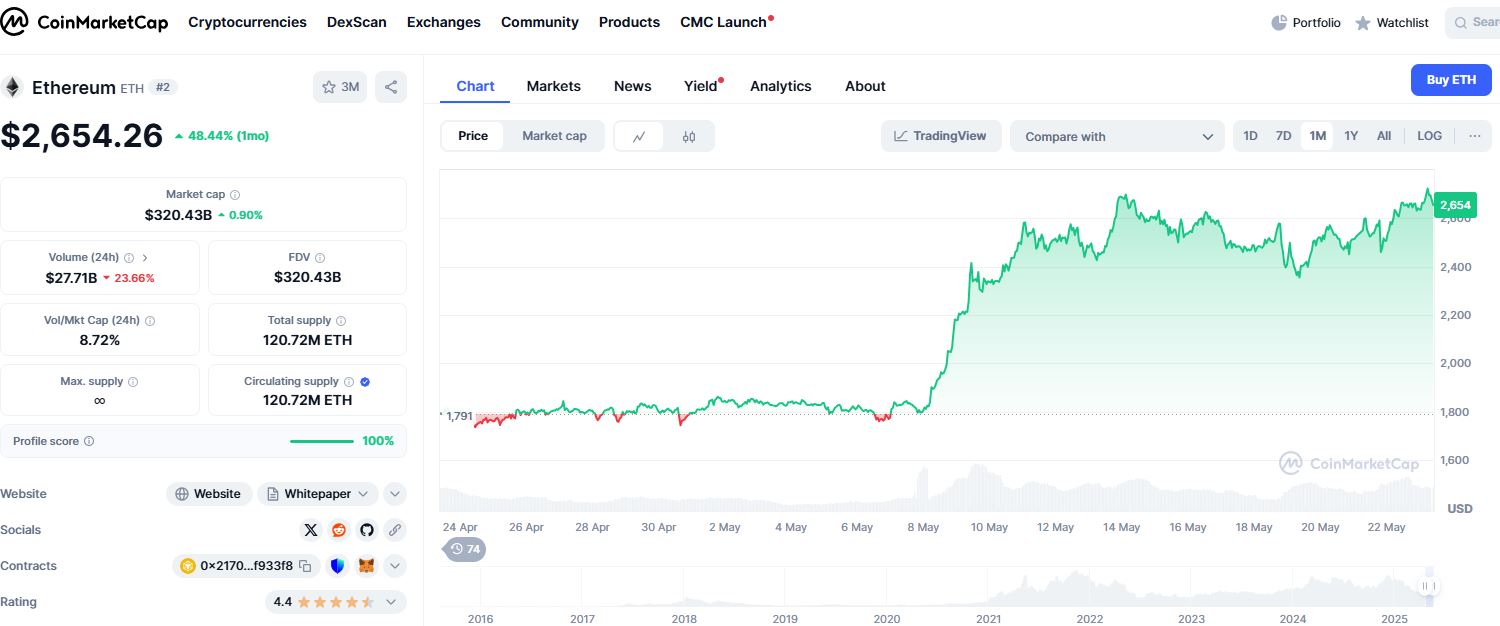1500x626 pixels.
Task: Set chart range to 1D
Action: (1250, 136)
